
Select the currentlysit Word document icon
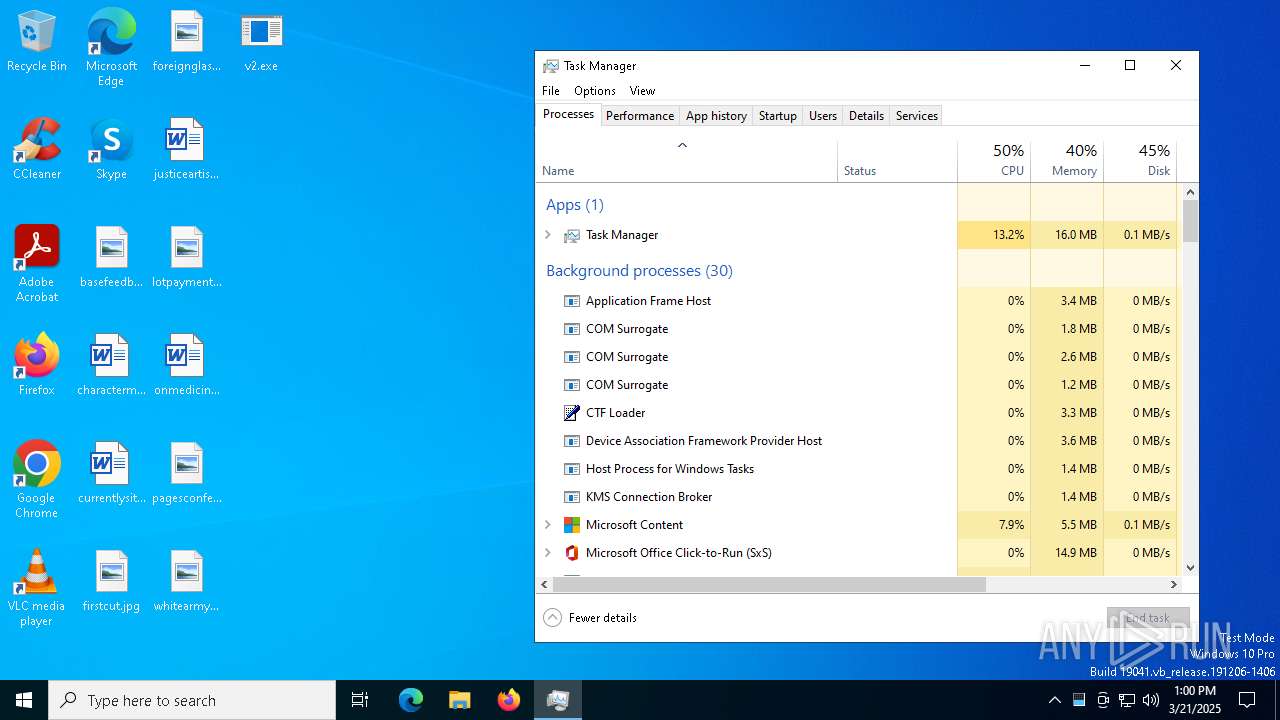point(111,464)
